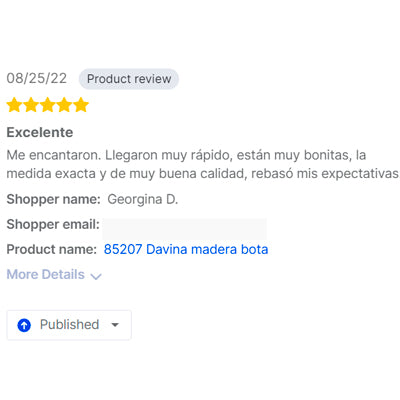
Task: Click the Shopper name label
Action: [54, 199]
